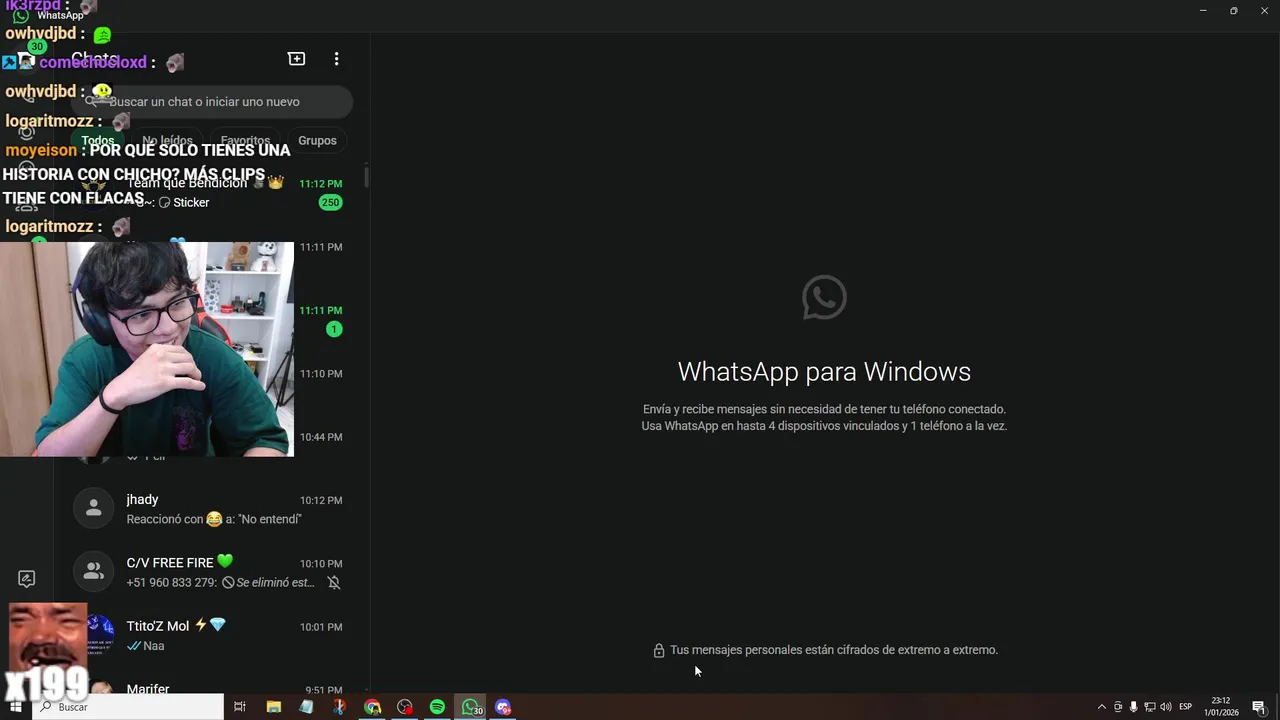Click the end-to-end encryption notice text
Screen dimensions: 1280x720
click(x=834, y=650)
